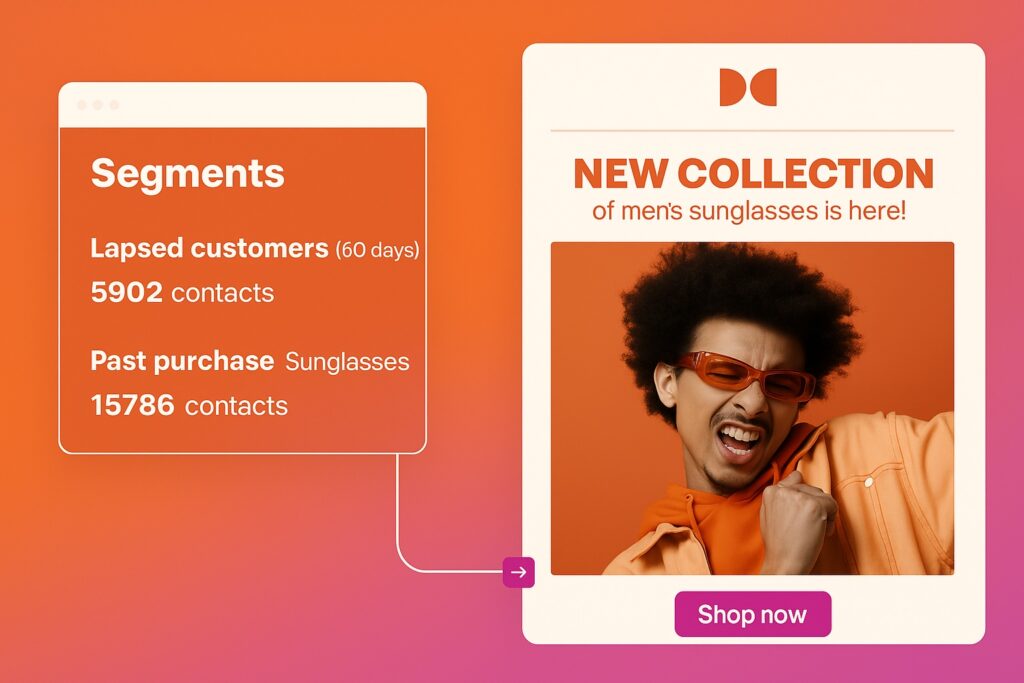Screen dimensions: 1024x683
Task: Click the 5902 contacts count
Action: tap(182, 293)
